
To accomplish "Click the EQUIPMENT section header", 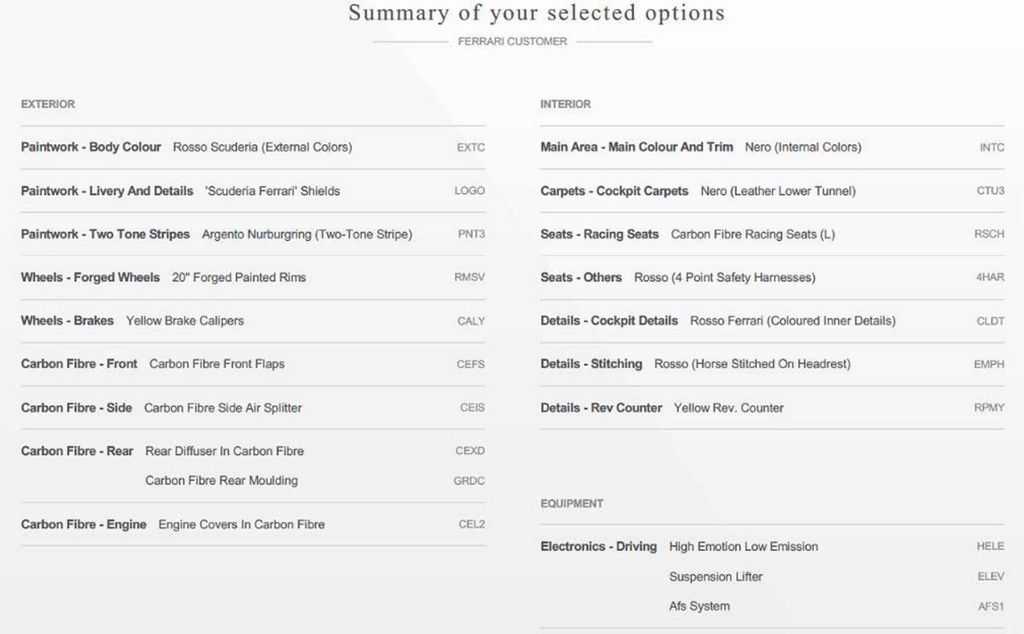I will click(571, 504).
